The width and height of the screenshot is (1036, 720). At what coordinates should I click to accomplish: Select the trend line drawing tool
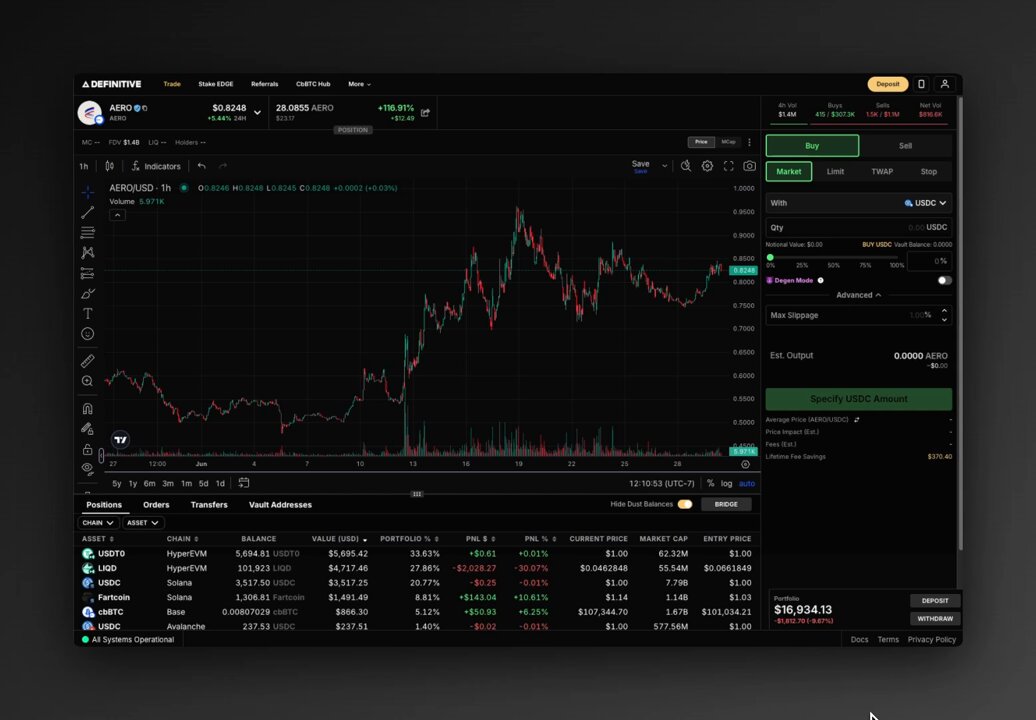tap(87, 213)
